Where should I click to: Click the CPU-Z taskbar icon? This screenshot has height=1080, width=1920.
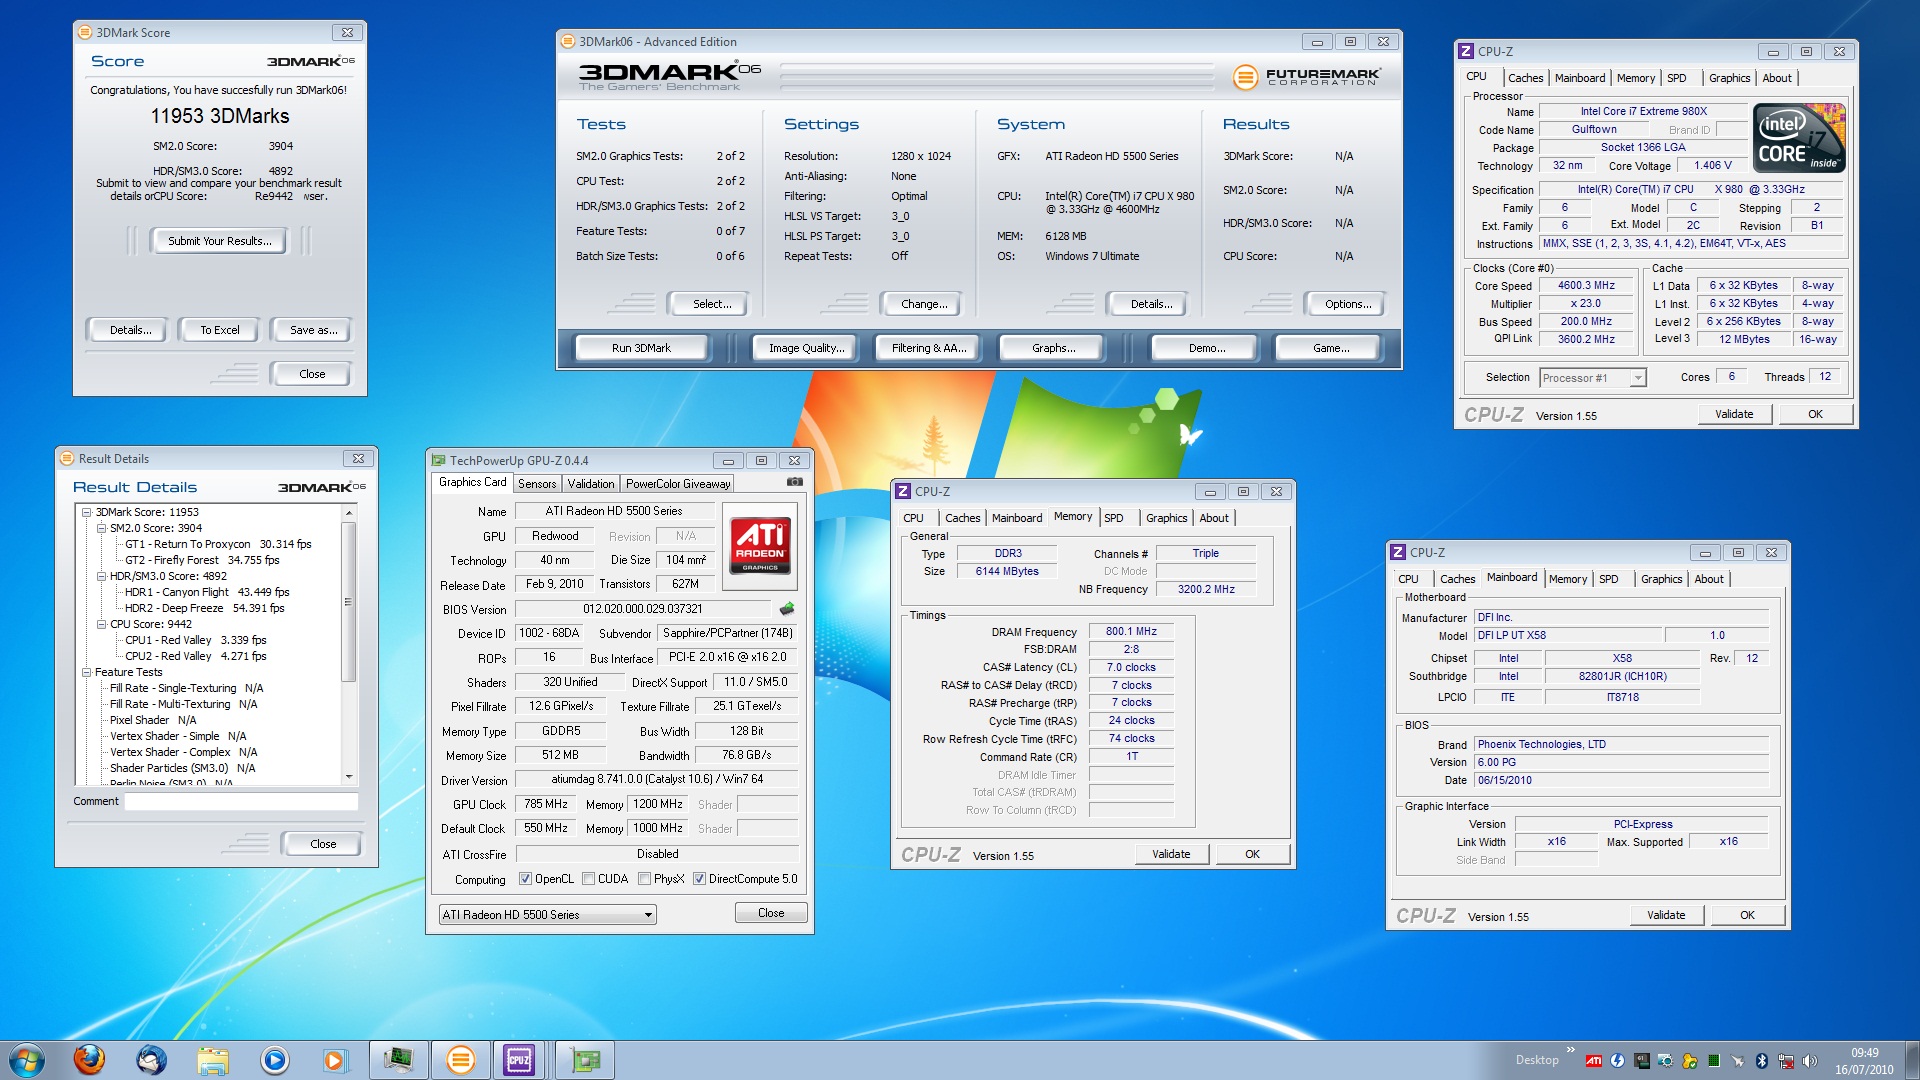pos(519,1059)
